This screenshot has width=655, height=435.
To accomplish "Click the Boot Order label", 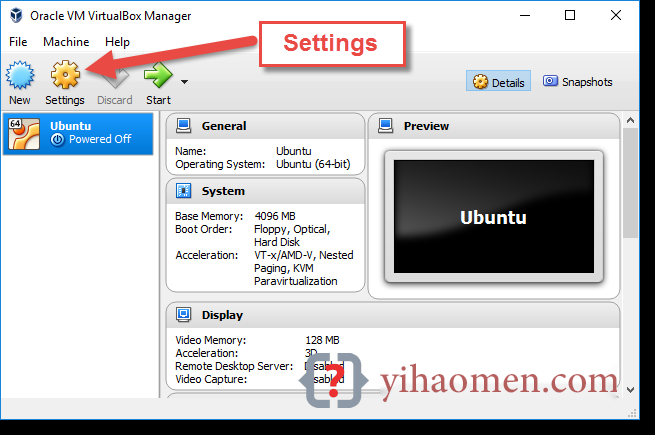I will click(203, 229).
